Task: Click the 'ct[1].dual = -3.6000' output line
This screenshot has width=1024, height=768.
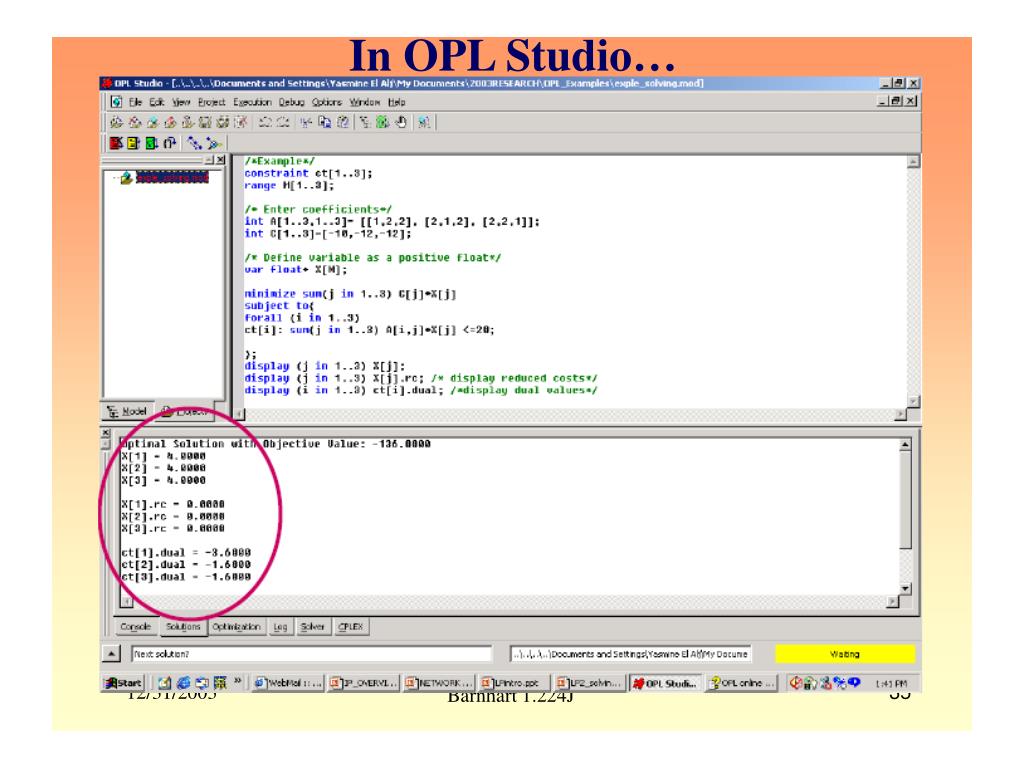Action: click(x=185, y=552)
